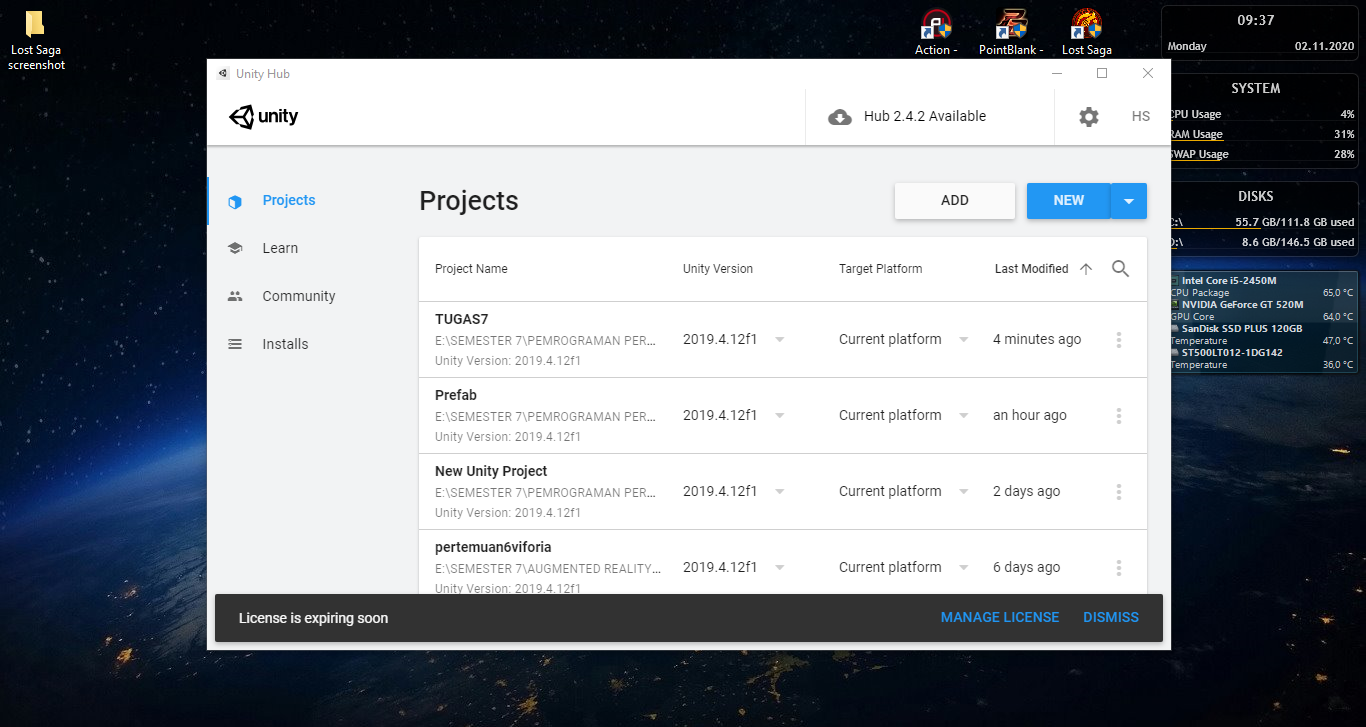
Task: Open more options menu for TUGAS7
Action: pyautogui.click(x=1119, y=340)
